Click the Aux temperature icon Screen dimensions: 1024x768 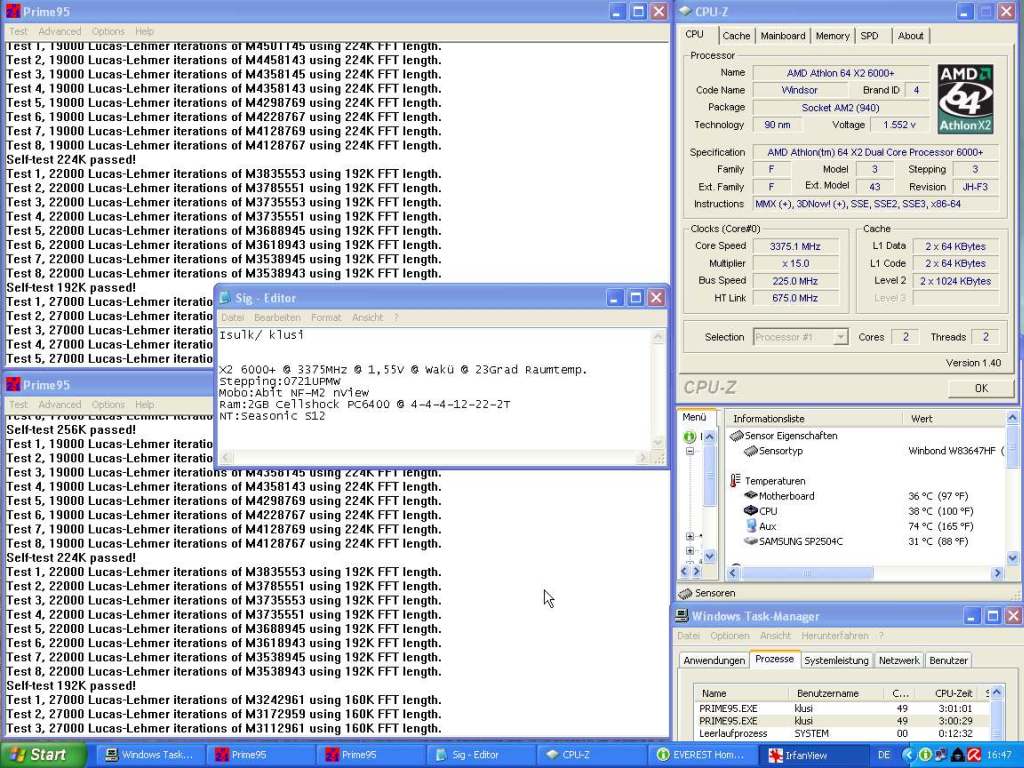coord(750,526)
